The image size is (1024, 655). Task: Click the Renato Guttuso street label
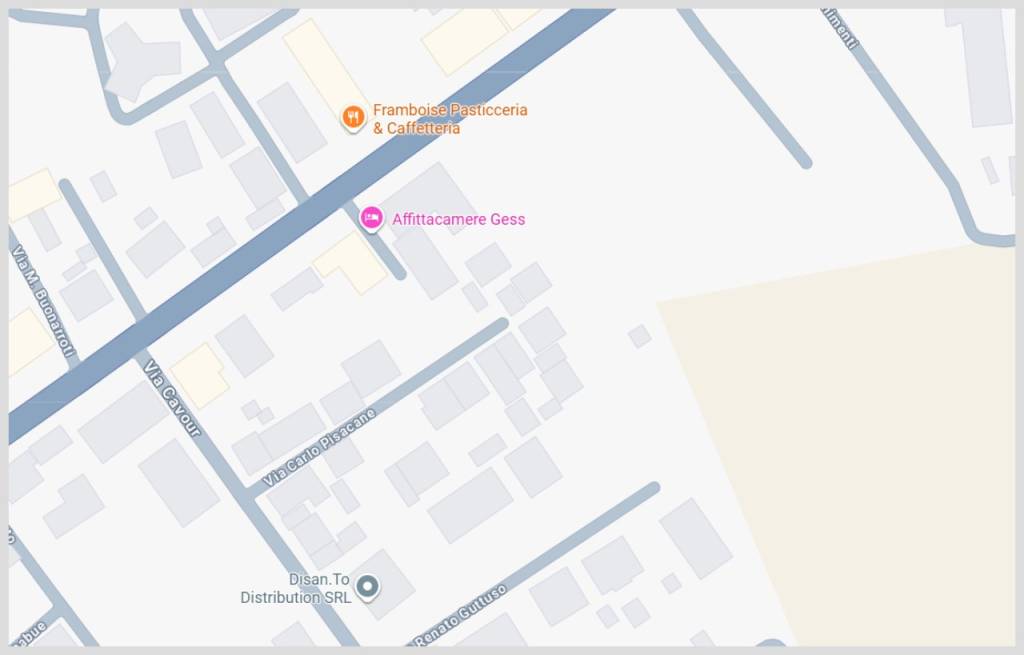tap(460, 615)
